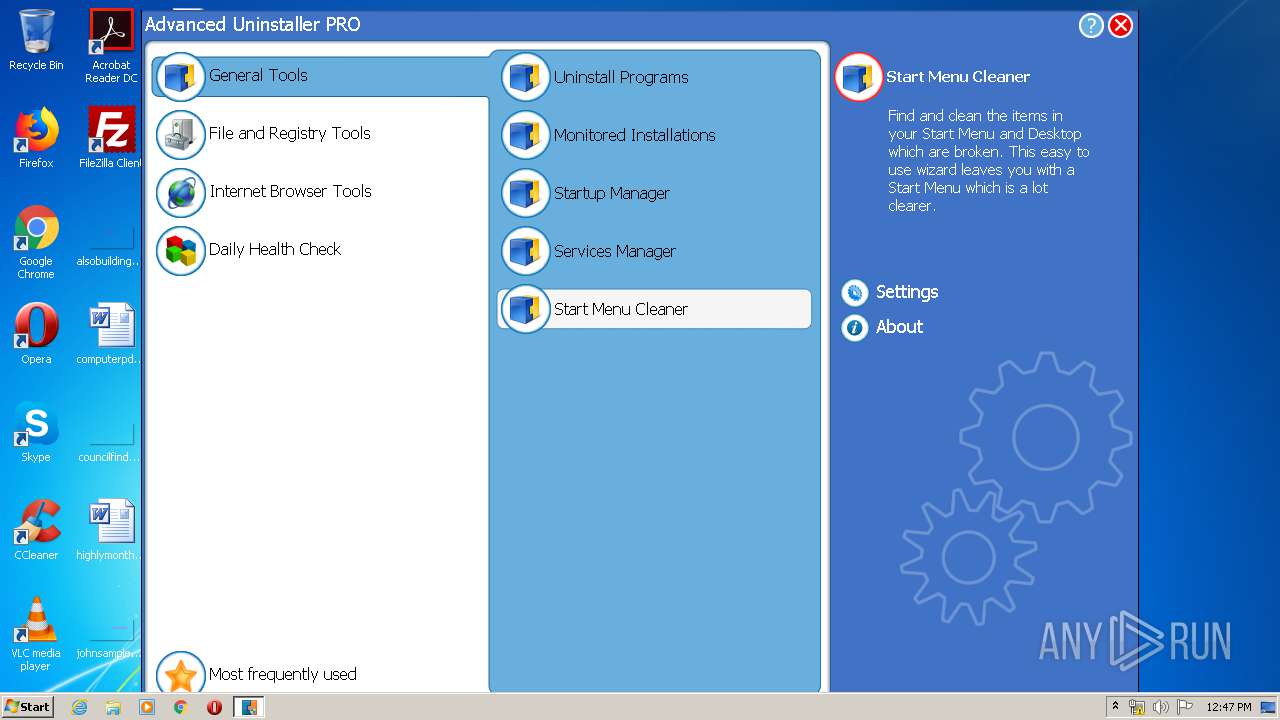The width and height of the screenshot is (1280, 720).
Task: Open the Windows Start menu
Action: click(28, 706)
